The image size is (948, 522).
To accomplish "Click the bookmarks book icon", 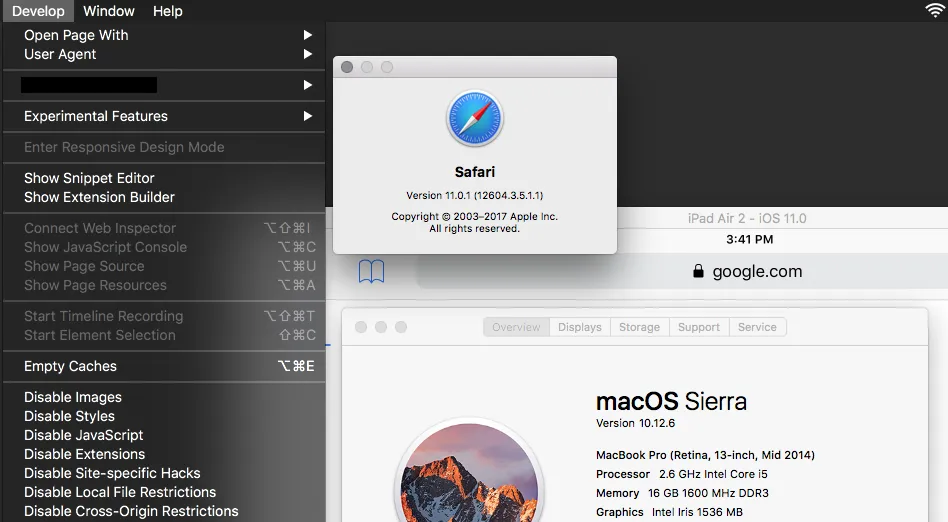I will pyautogui.click(x=371, y=272).
